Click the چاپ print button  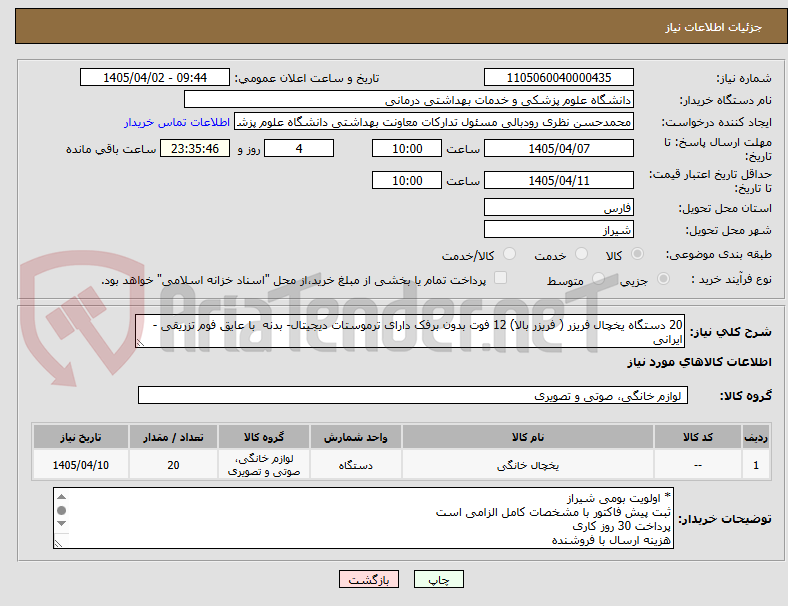[x=438, y=579]
